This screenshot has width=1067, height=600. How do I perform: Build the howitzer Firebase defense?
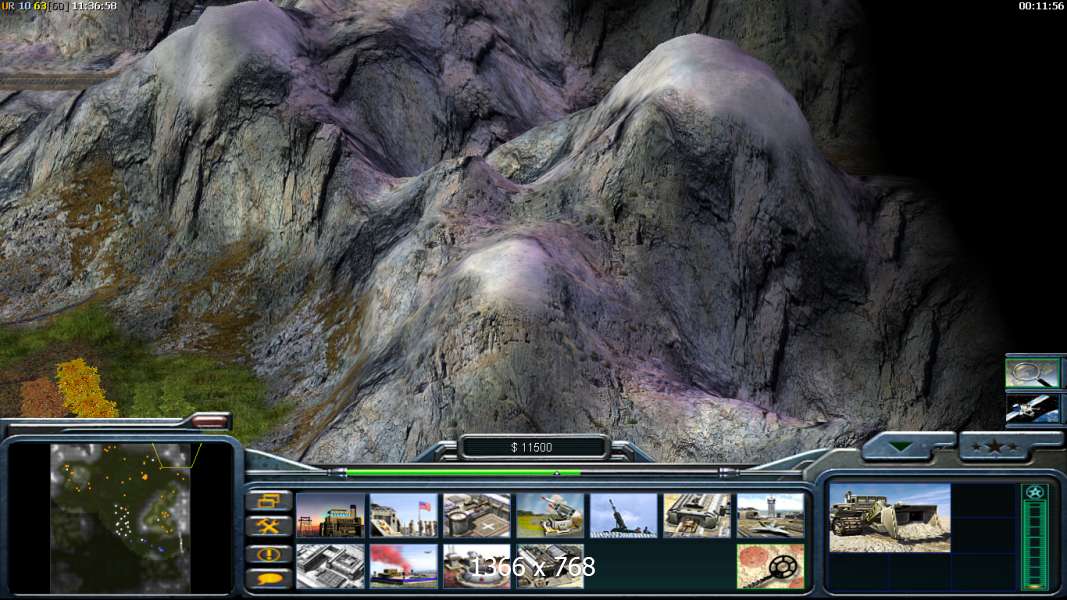click(624, 516)
